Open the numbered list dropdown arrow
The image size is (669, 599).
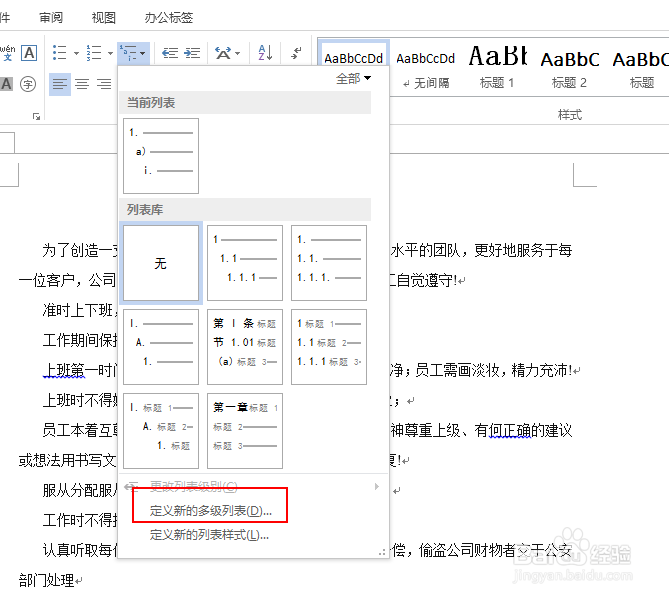111,53
